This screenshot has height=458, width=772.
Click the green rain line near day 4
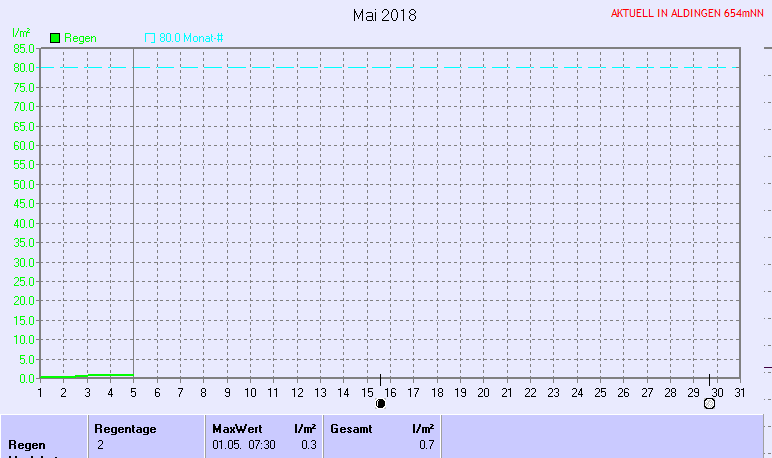coord(110,375)
